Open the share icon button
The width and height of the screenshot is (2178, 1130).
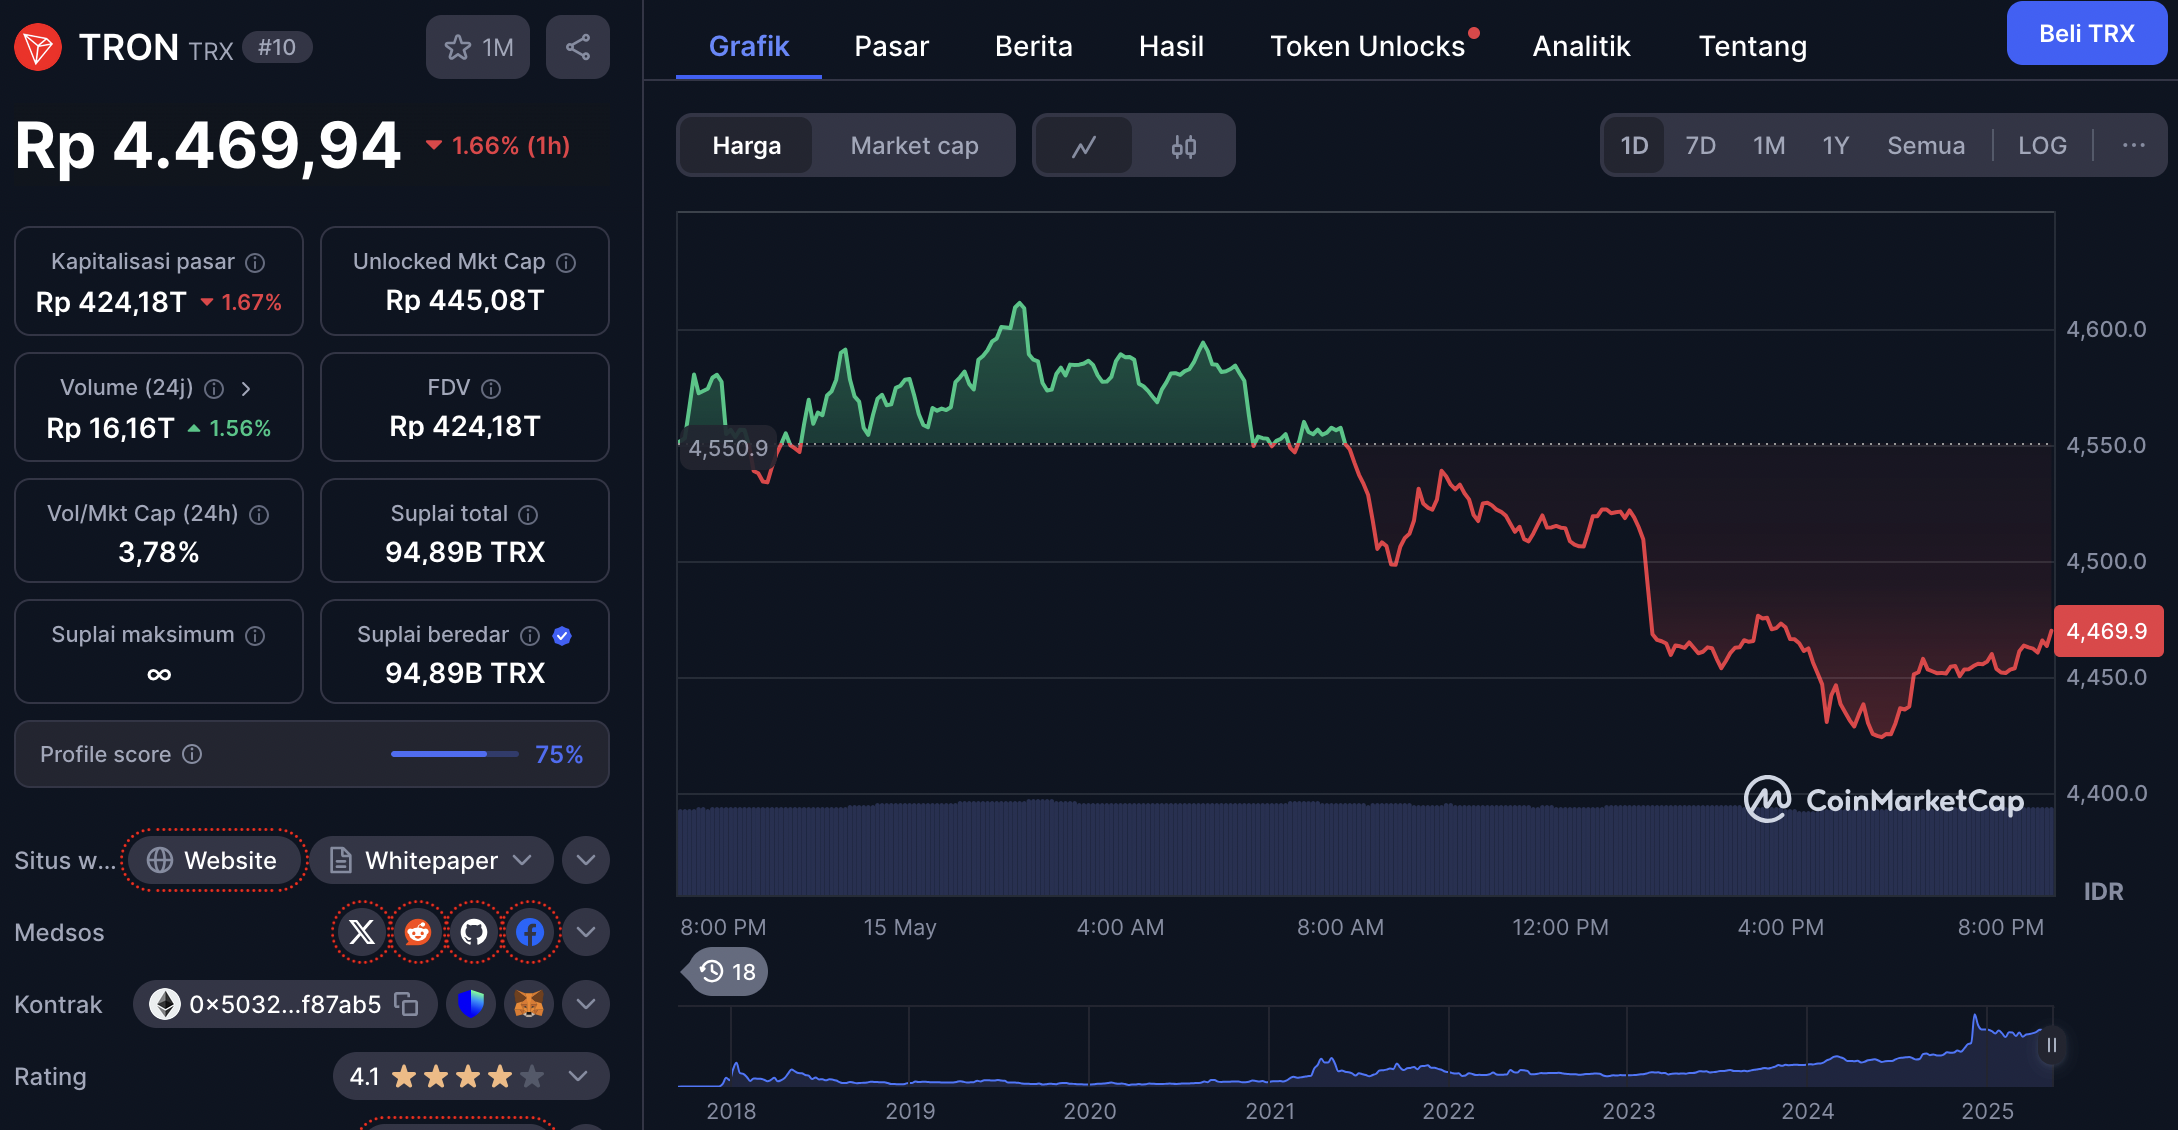pos(578,47)
